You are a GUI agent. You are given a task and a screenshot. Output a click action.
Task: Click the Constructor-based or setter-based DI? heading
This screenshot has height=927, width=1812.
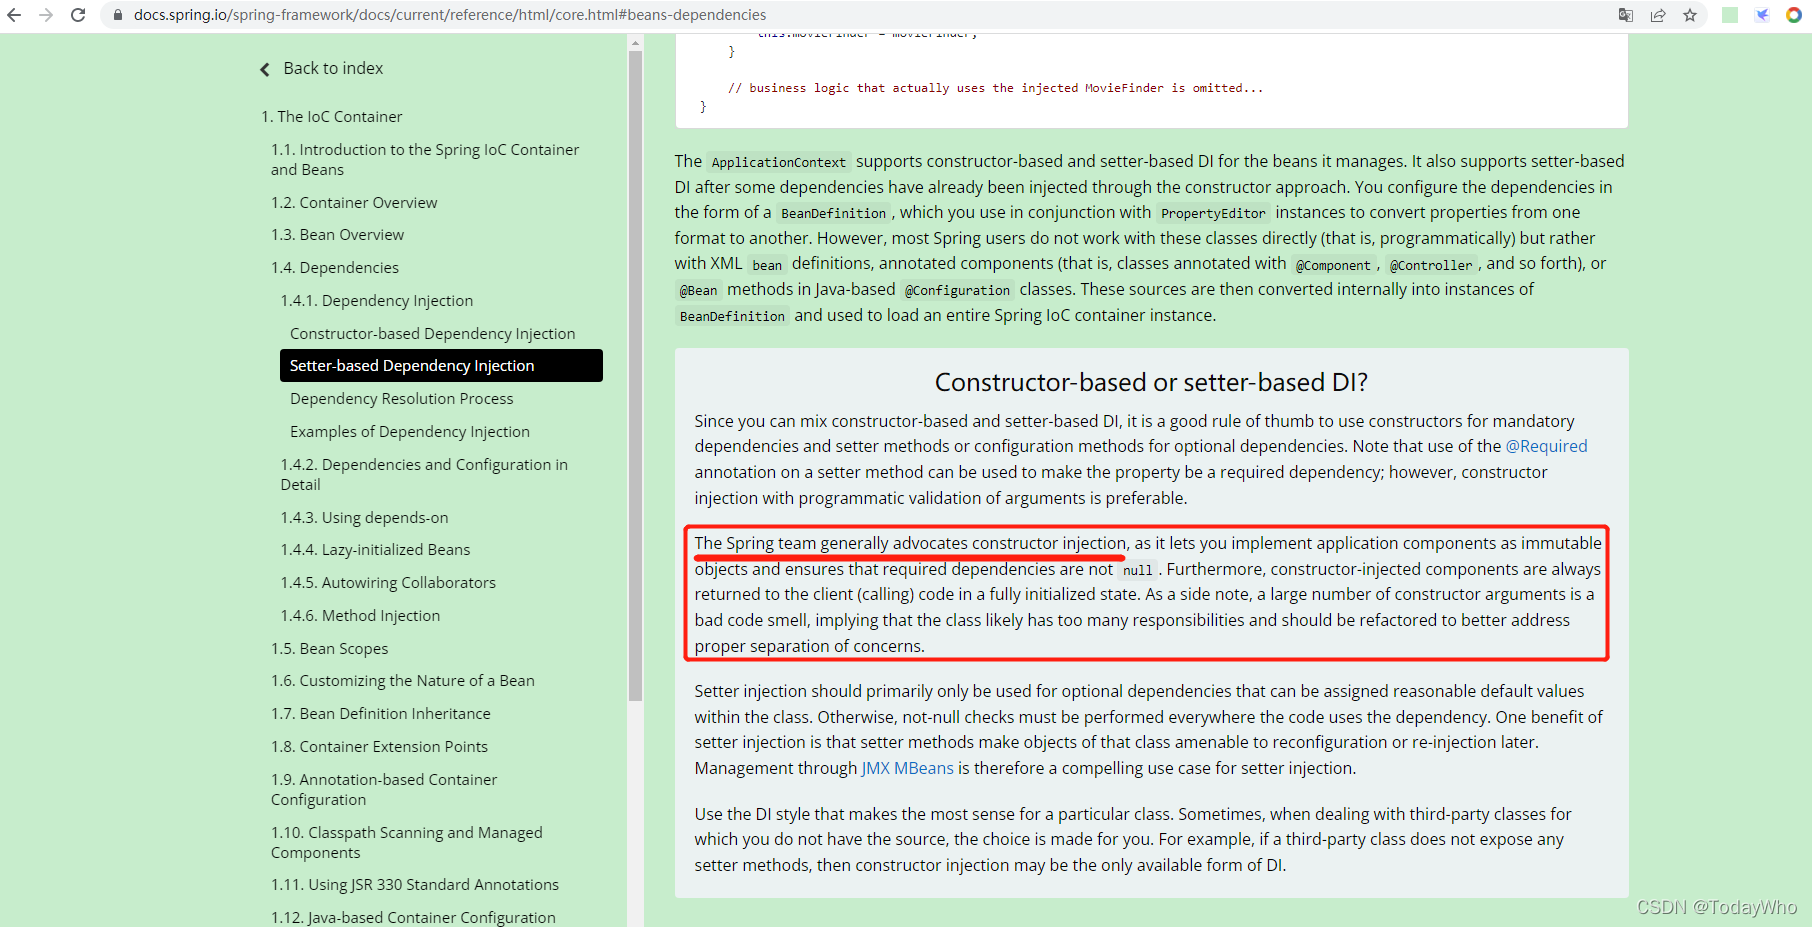click(1151, 383)
